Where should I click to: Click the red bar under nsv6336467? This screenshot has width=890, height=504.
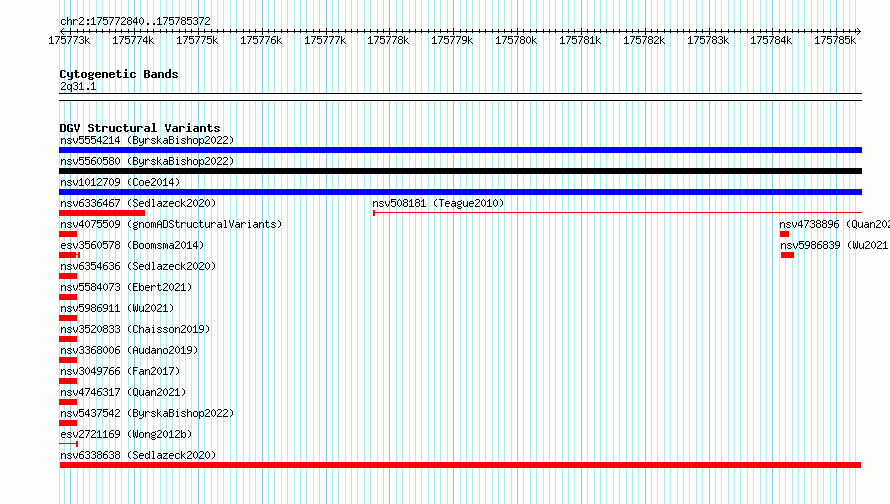tap(102, 213)
